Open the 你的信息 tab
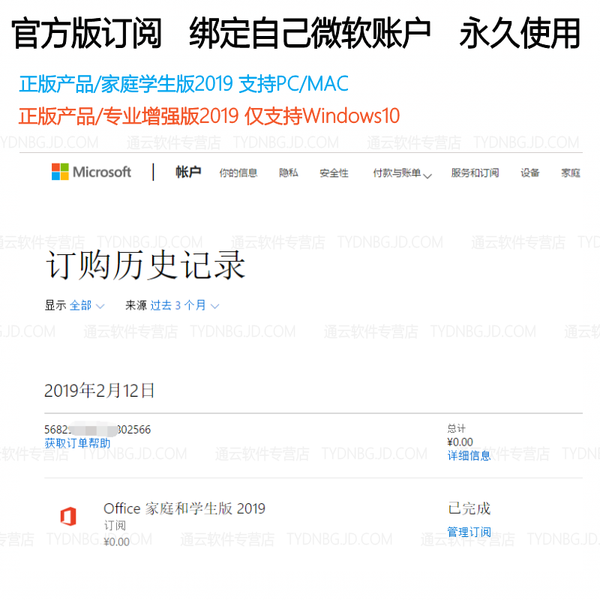 coord(238,173)
